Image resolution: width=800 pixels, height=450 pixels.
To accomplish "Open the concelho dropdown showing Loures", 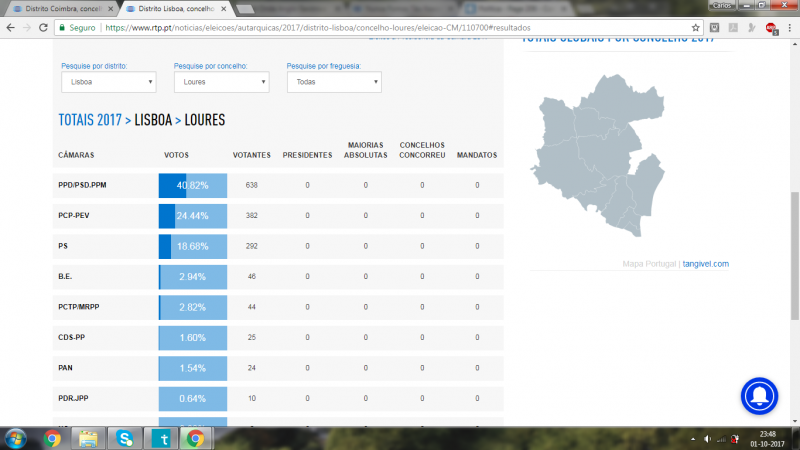I will 221,82.
